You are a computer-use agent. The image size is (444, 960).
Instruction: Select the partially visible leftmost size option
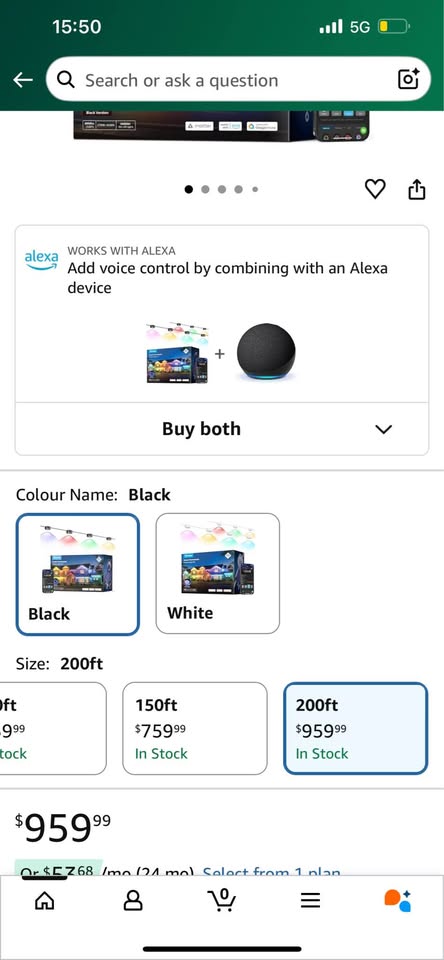coord(53,729)
